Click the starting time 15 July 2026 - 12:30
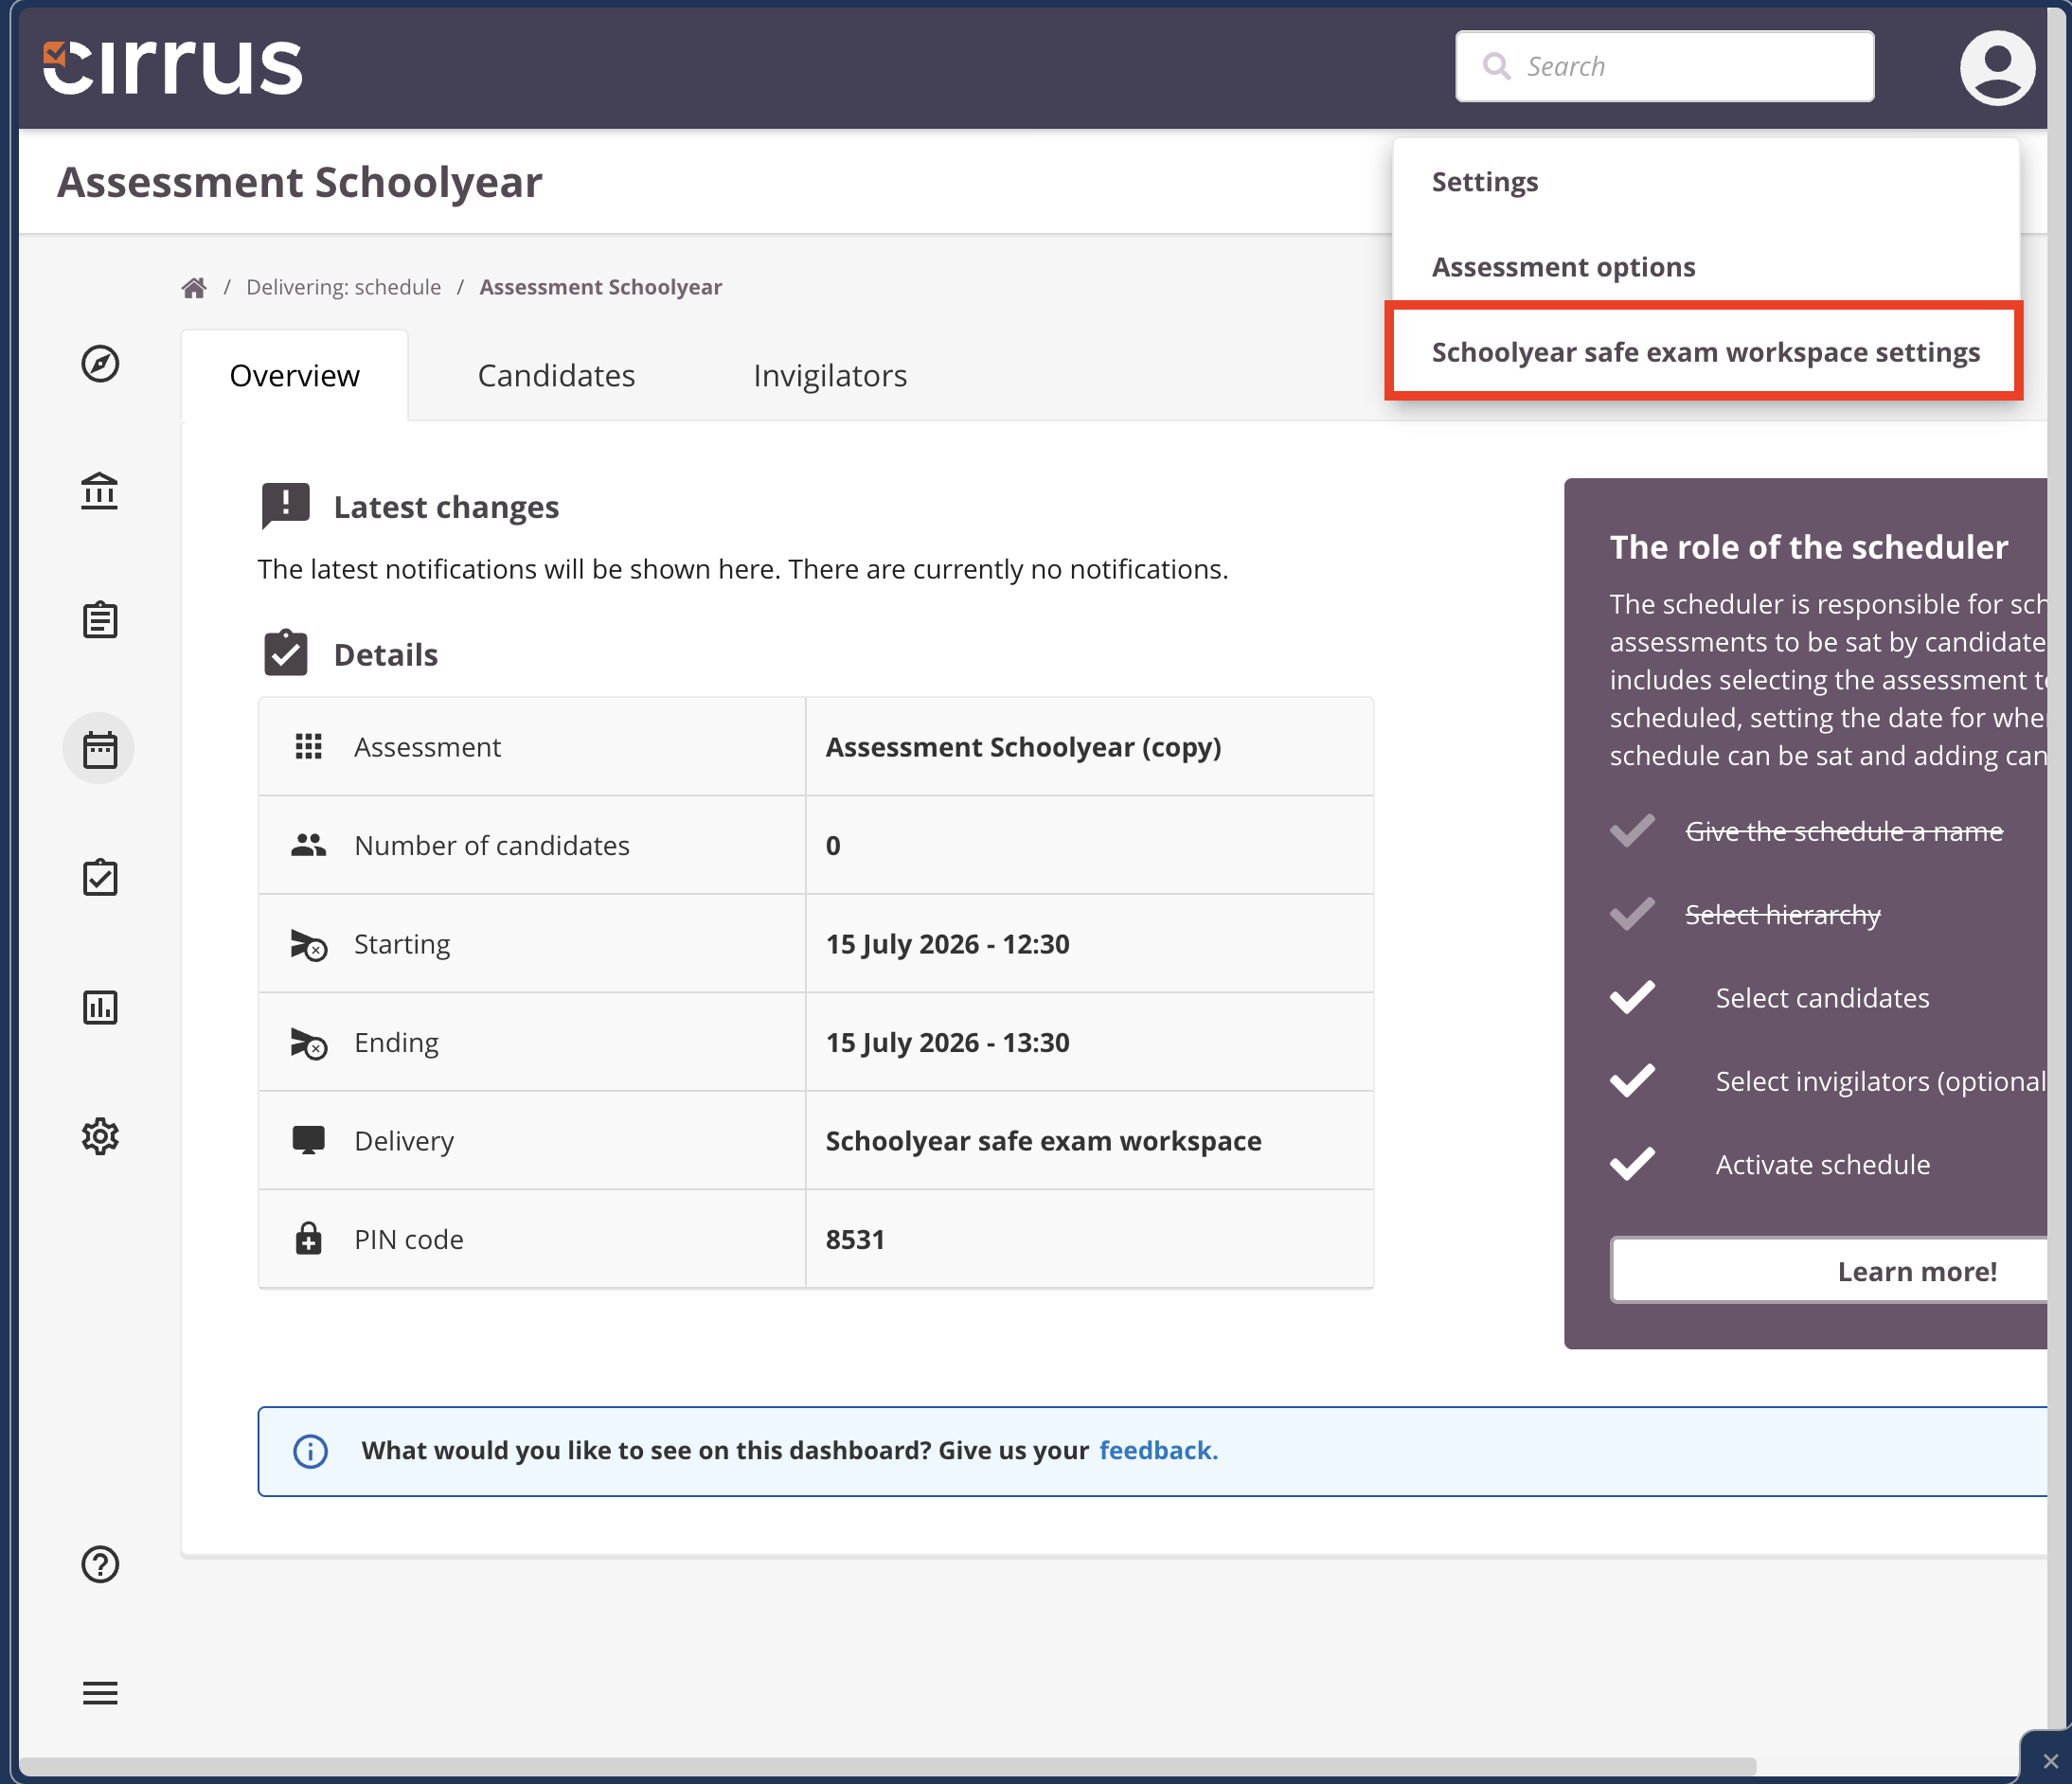Image resolution: width=2072 pixels, height=1784 pixels. (x=947, y=944)
